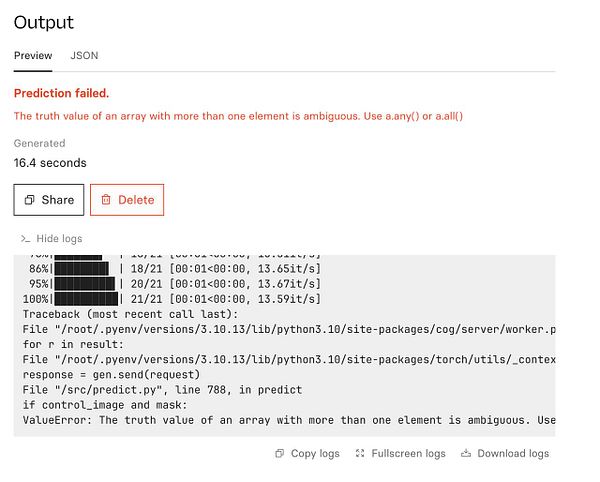Click the trash icon on Delete
Screen dimensions: 600x482
point(106,200)
